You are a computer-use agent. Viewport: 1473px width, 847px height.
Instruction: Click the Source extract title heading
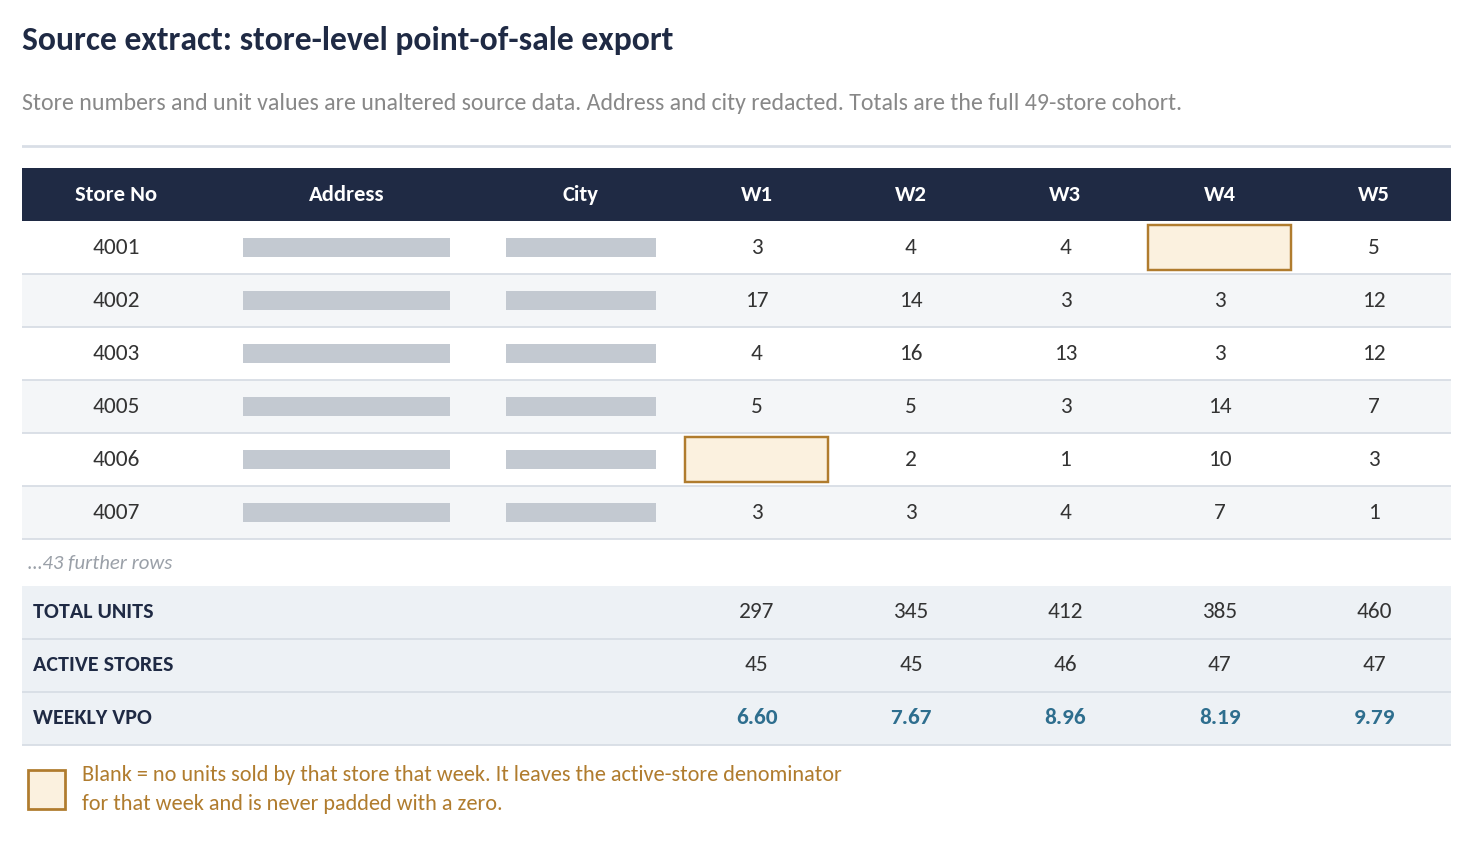tap(347, 40)
